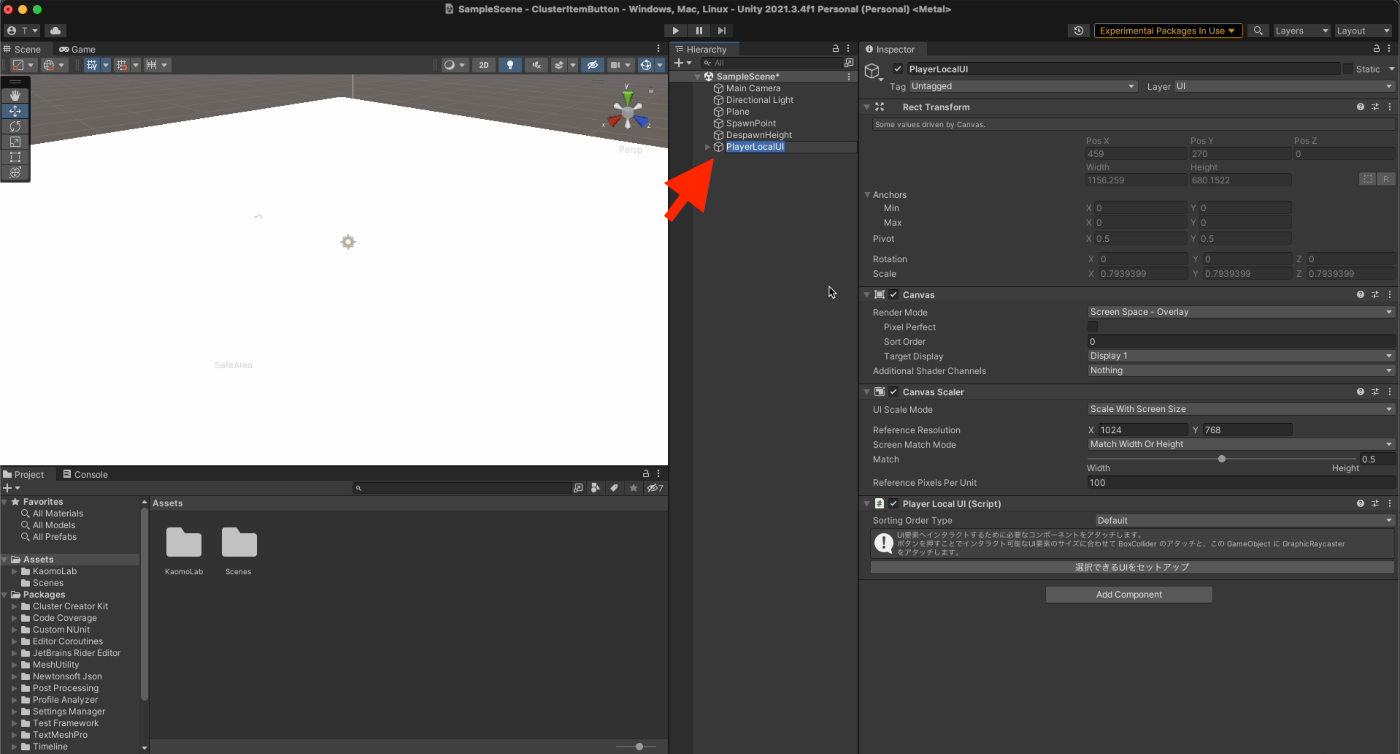The image size is (1400, 754).
Task: Switch to the Game tab
Action: (77, 49)
